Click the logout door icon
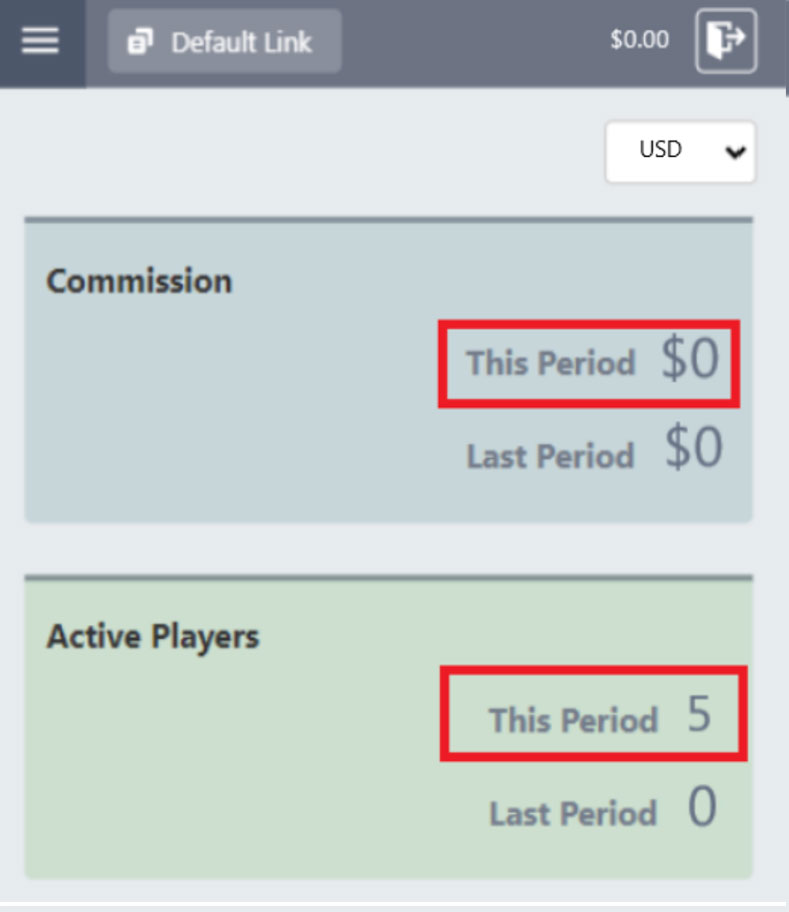The height and width of the screenshot is (912, 789). pos(726,41)
